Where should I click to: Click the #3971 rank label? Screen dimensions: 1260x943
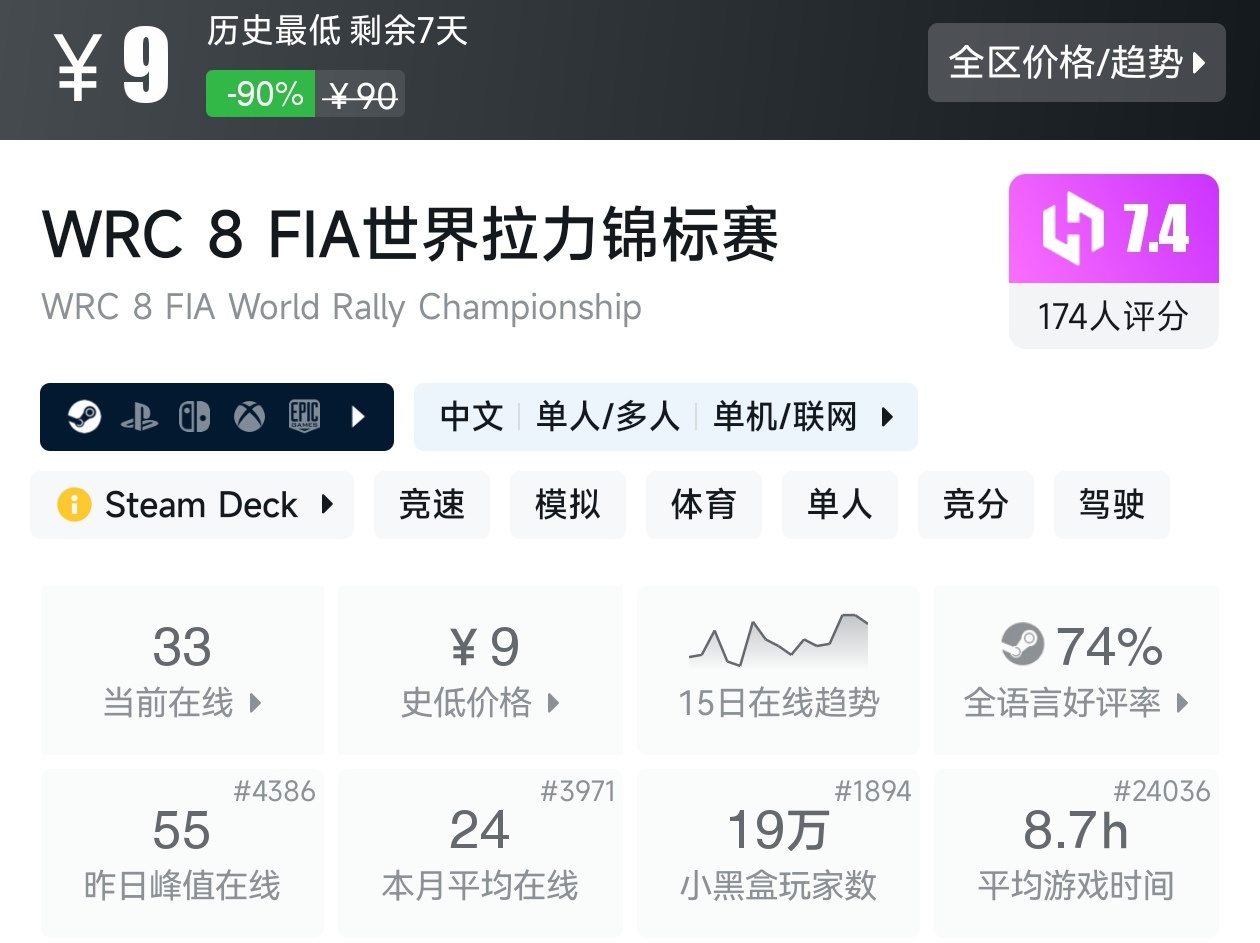click(x=578, y=792)
